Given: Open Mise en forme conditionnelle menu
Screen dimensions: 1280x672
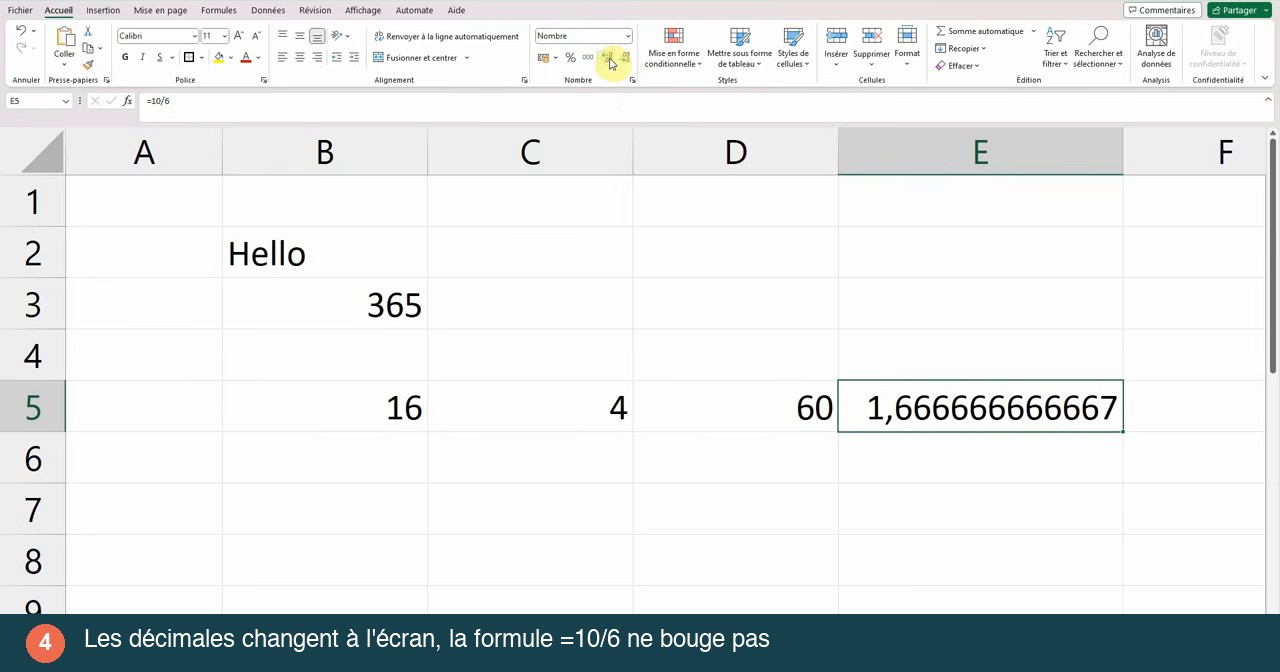Looking at the screenshot, I should pos(673,48).
